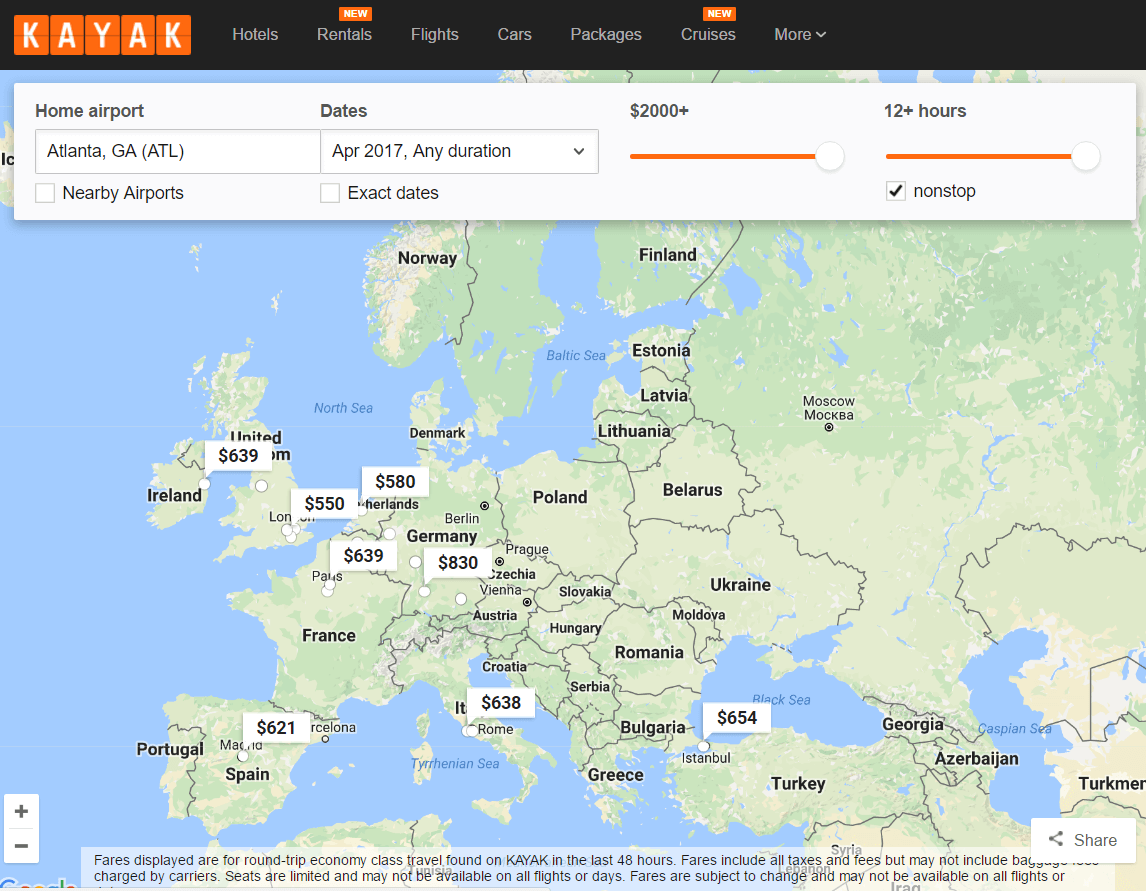Screen dimensions: 1146x891
Task: Open the Apr 2017 duration selector
Action: pos(459,151)
